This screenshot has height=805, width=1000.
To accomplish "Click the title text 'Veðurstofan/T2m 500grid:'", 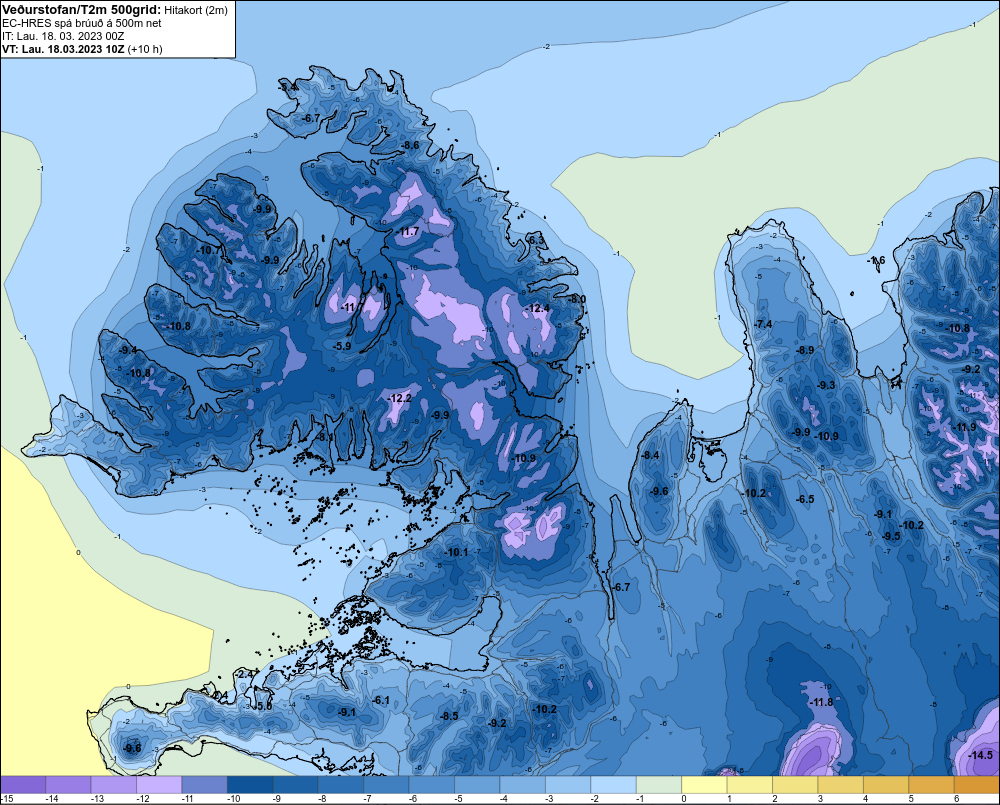I will pos(82,9).
